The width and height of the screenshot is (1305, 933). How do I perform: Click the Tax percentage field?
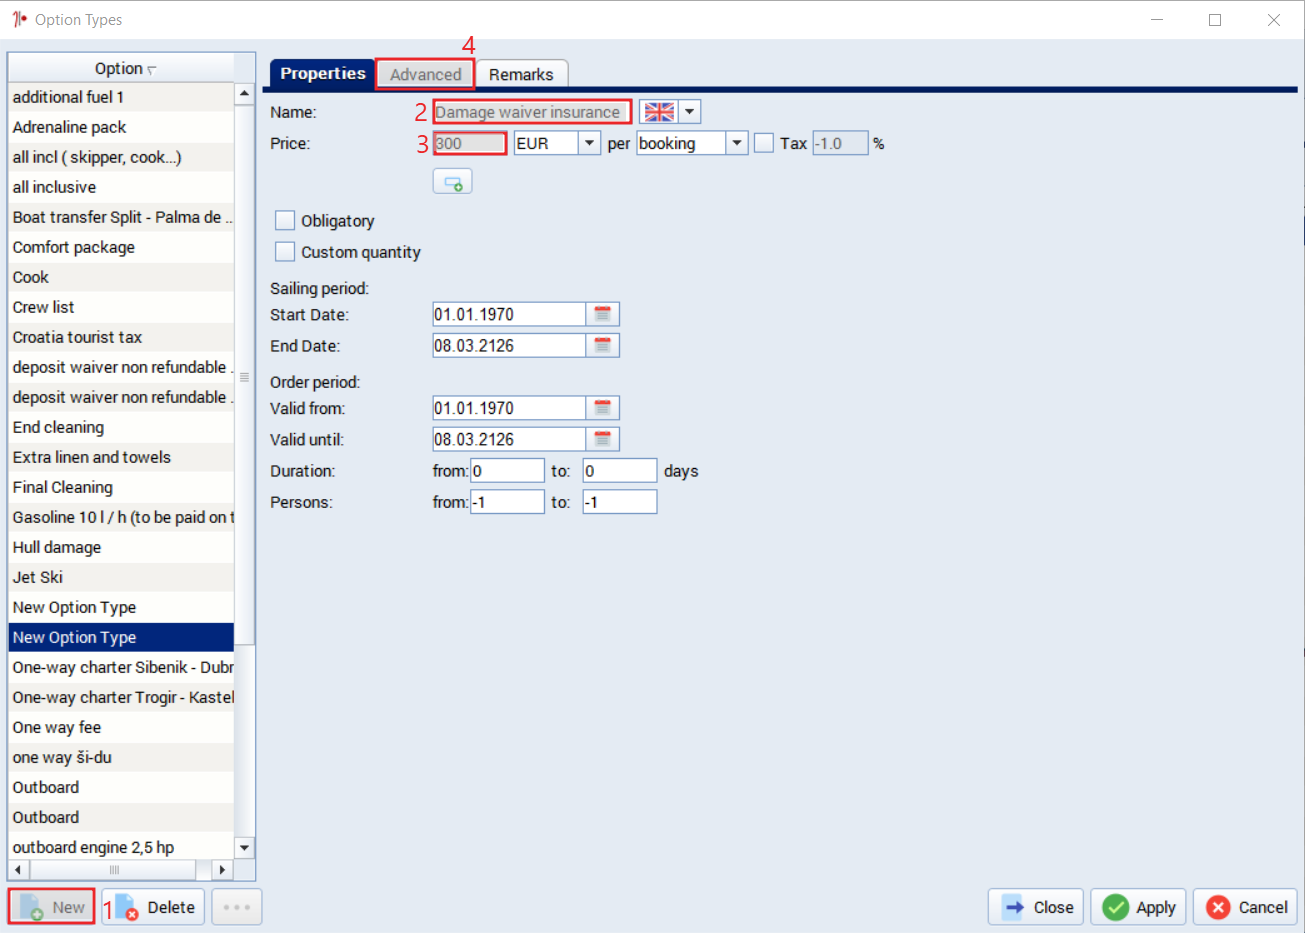pos(840,143)
